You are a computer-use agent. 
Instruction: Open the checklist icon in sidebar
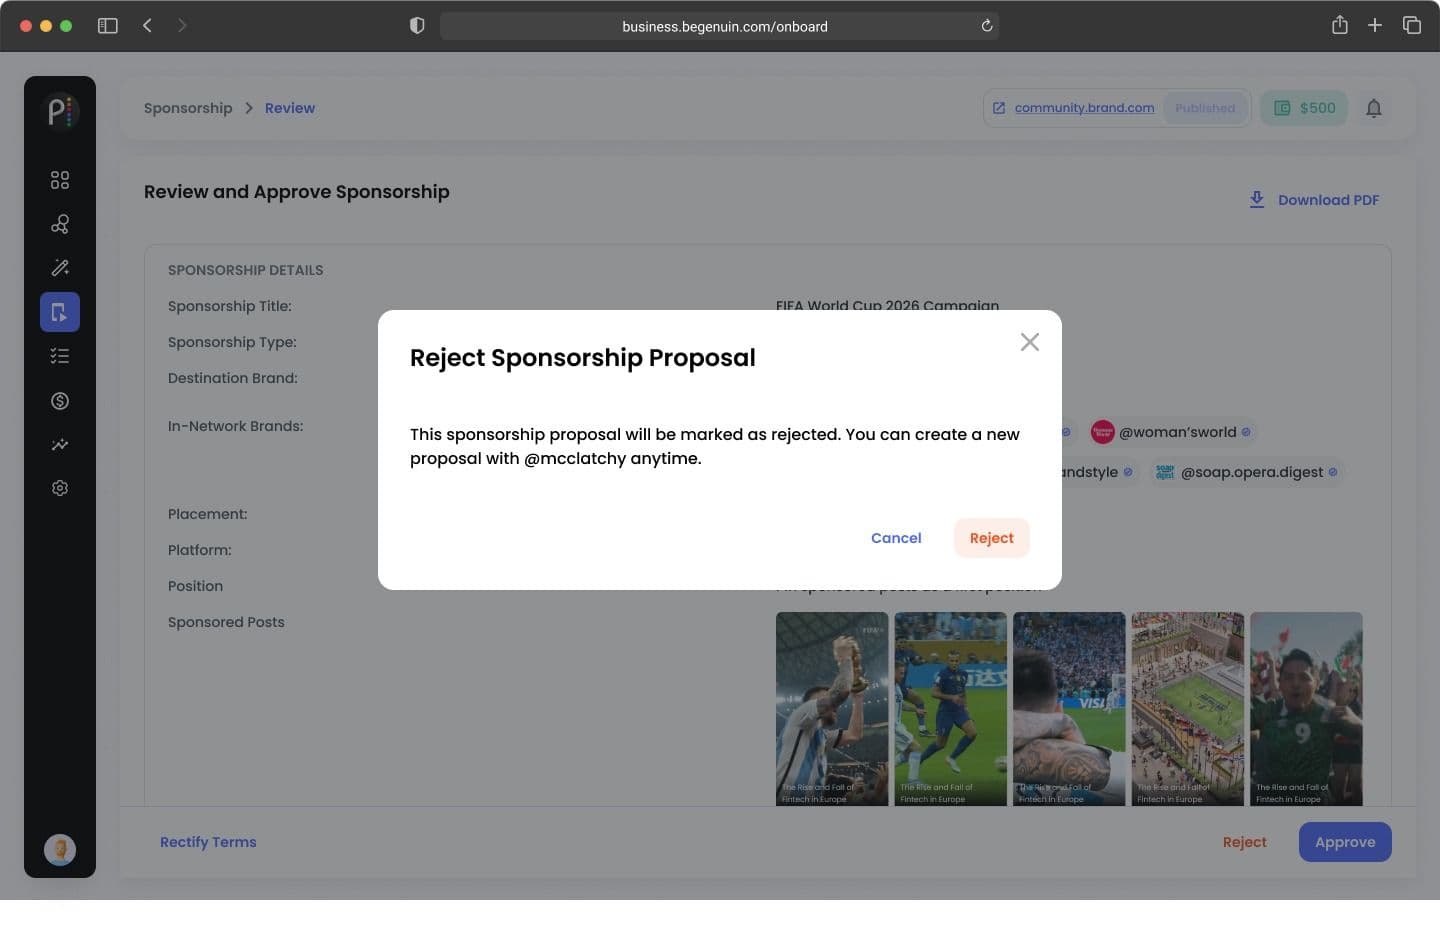(60, 356)
